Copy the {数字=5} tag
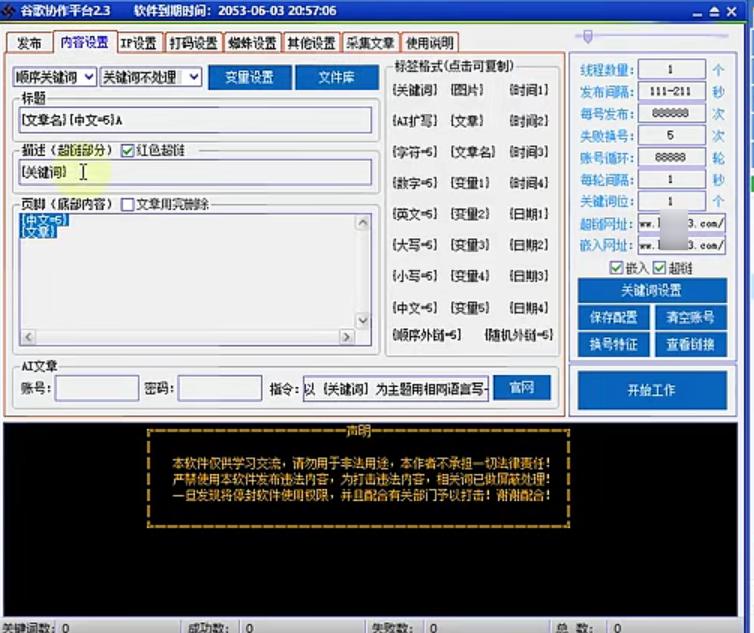Viewport: 754px width, 633px height. click(415, 183)
